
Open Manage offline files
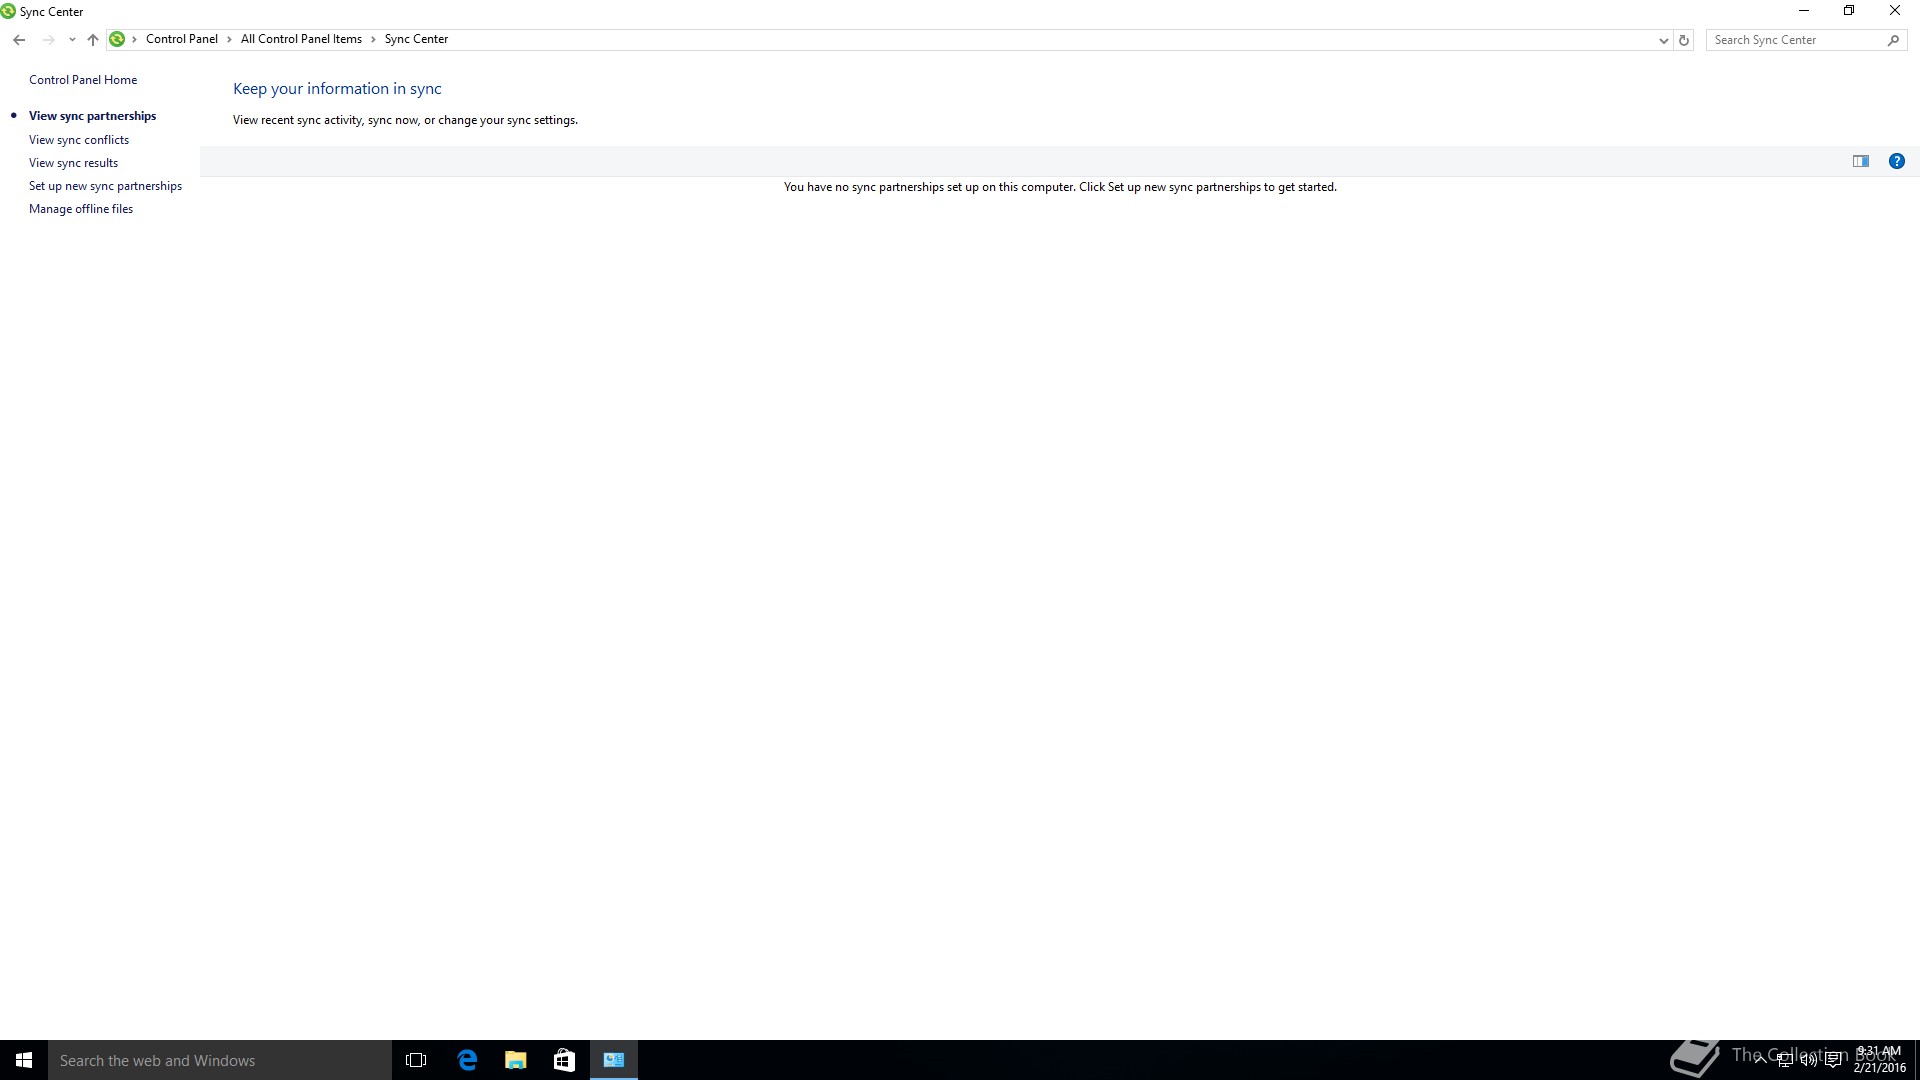pos(81,209)
